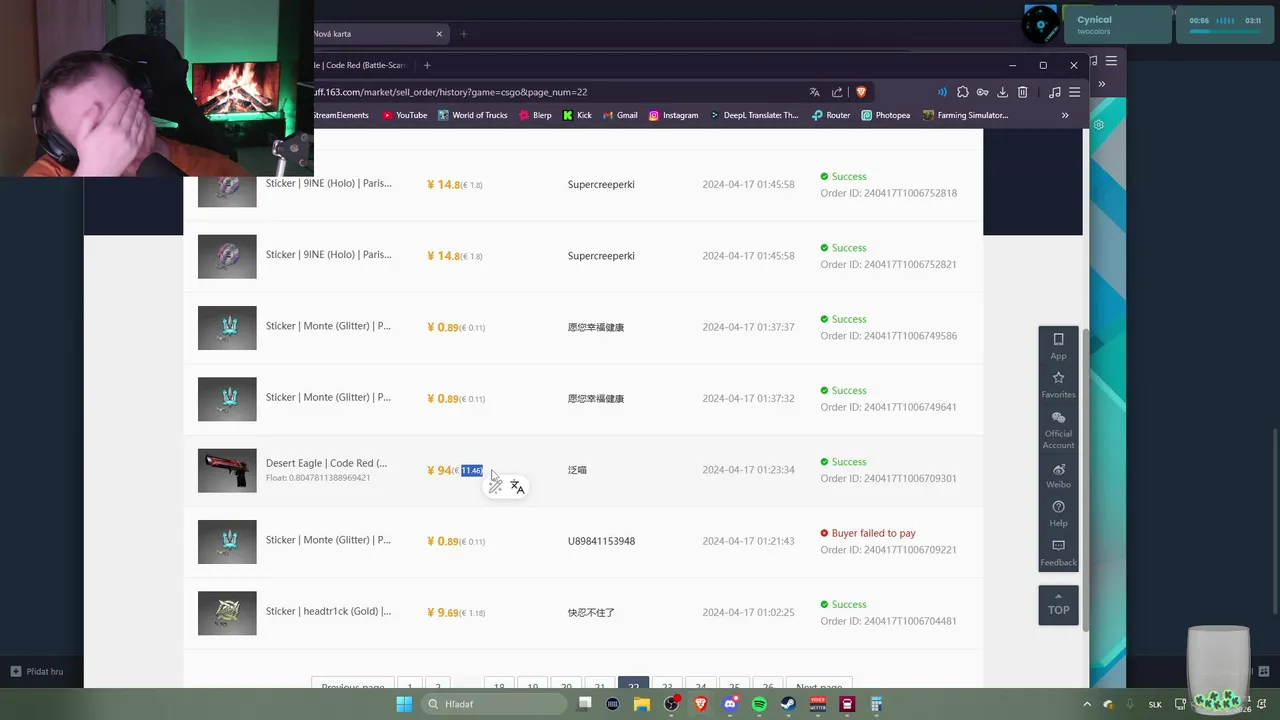Image resolution: width=1280 pixels, height=720 pixels.
Task: Open the DeepL Translate bookmark
Action: click(x=754, y=115)
